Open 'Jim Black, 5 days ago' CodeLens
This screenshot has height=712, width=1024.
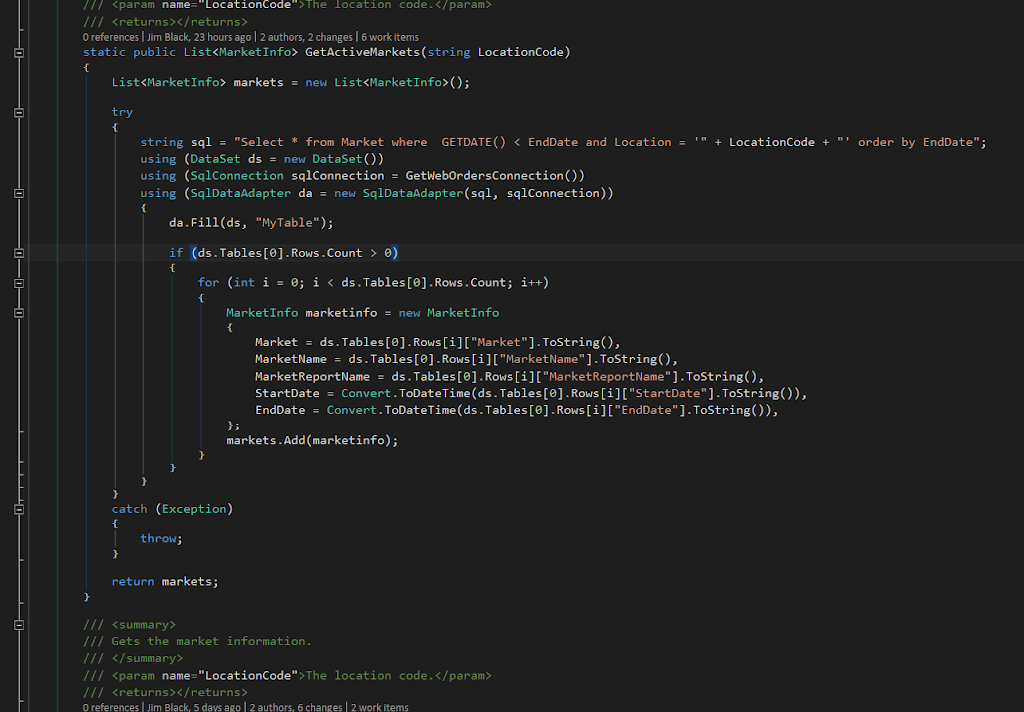(193, 707)
